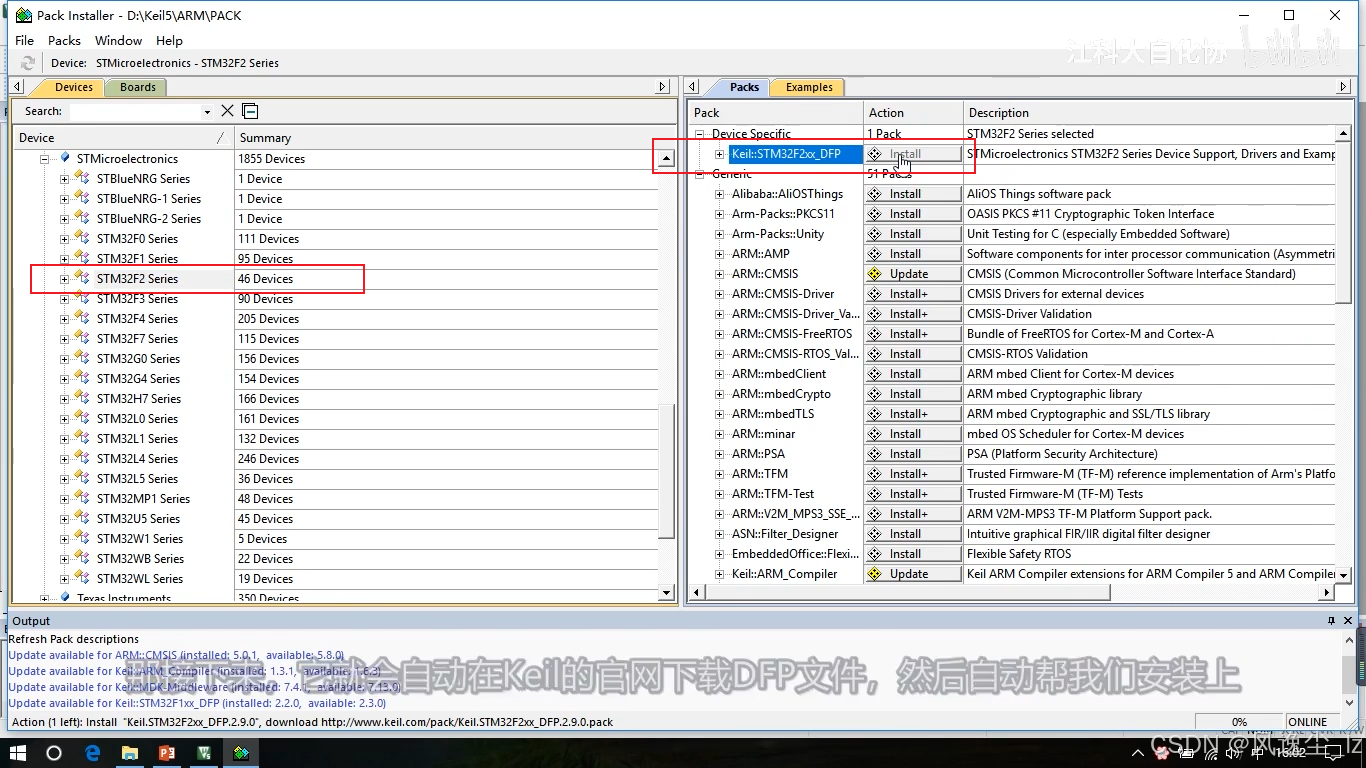Click Pack Installer icon in taskbar
This screenshot has height=768, width=1366.
point(241,753)
